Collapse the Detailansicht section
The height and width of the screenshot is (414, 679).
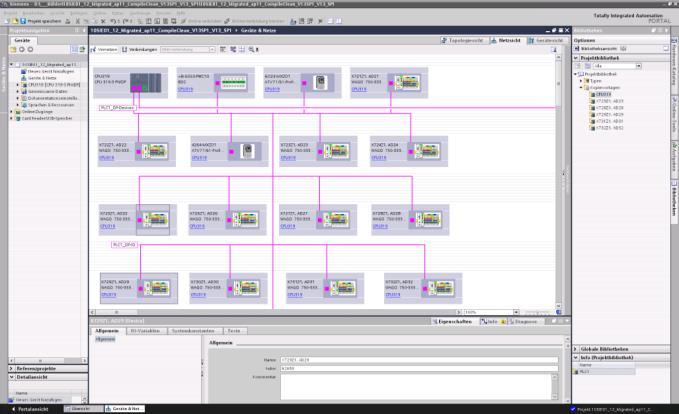[12, 377]
